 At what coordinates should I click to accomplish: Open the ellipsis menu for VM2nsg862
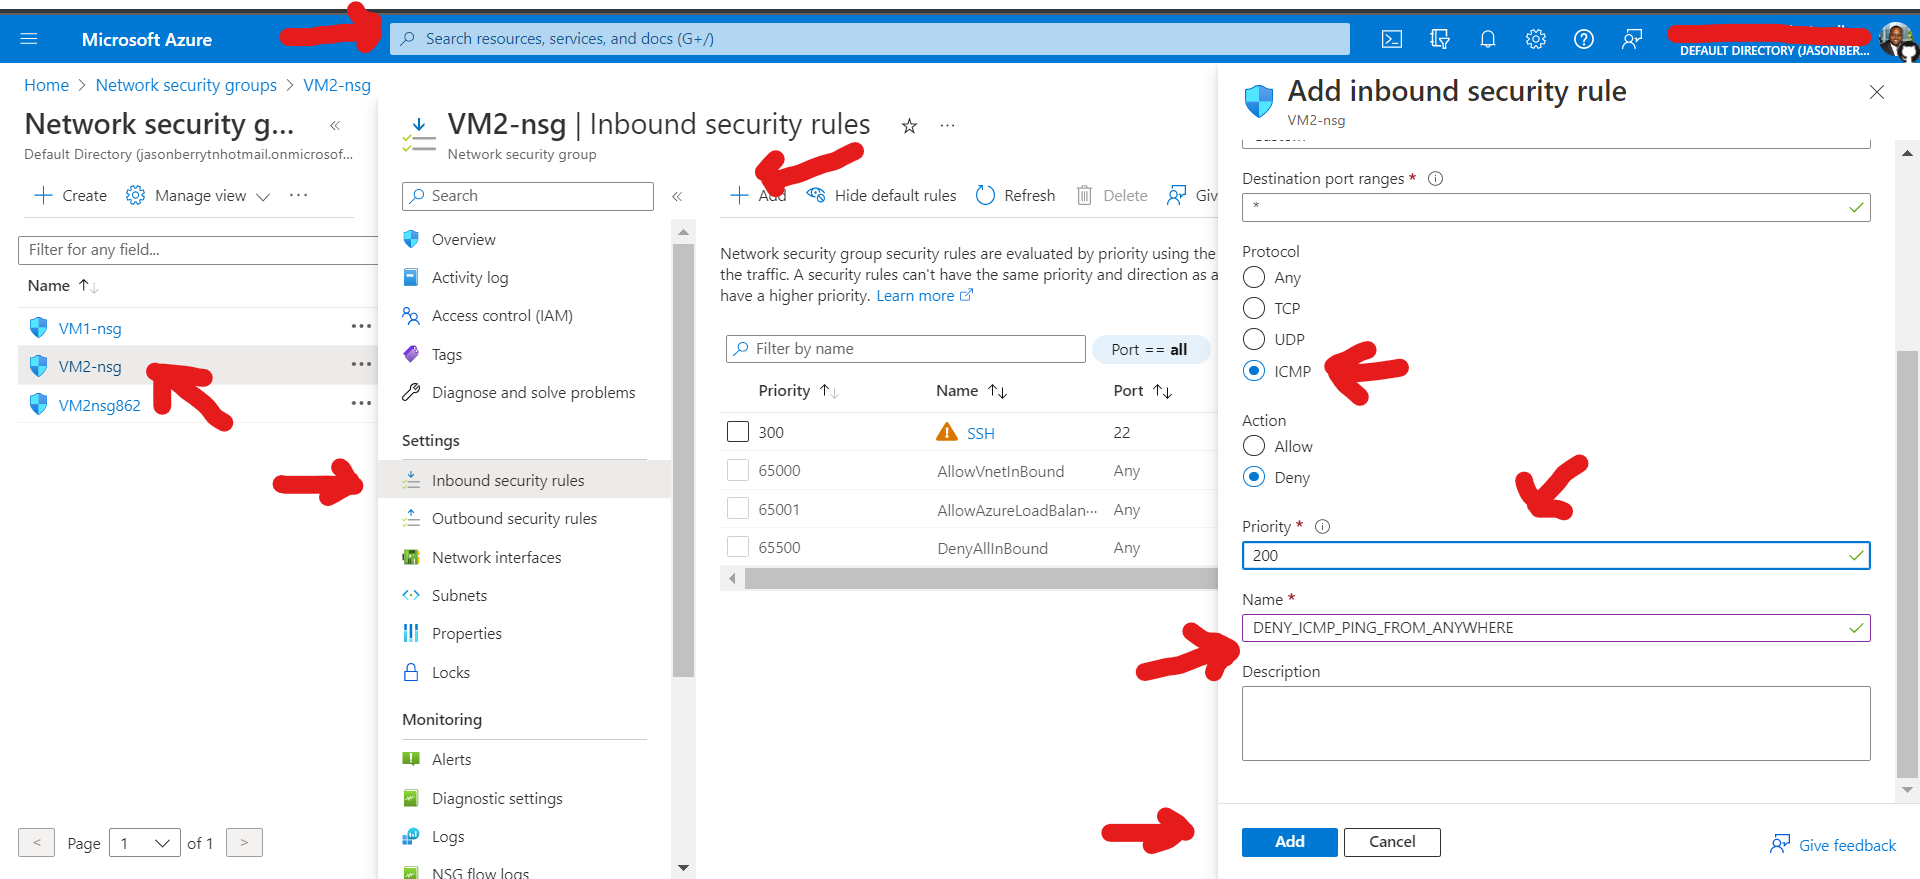tap(361, 404)
